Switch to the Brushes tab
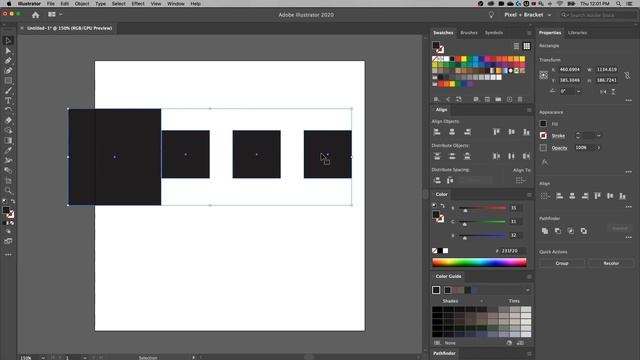The image size is (640, 360). (469, 33)
